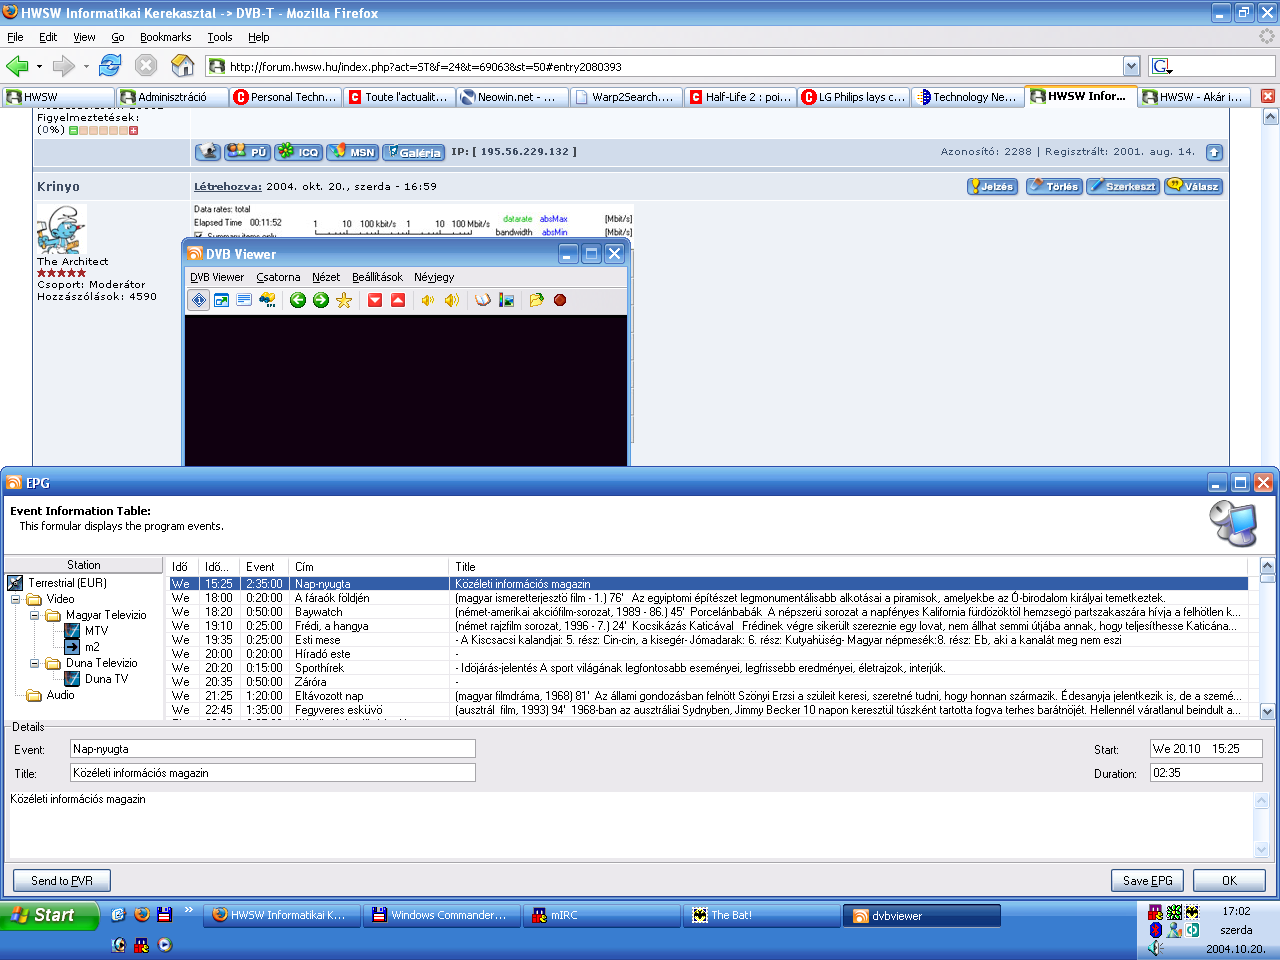Screen dimensions: 1280x960
Task: Click the Válasz reply button in forum
Action: [1193, 186]
